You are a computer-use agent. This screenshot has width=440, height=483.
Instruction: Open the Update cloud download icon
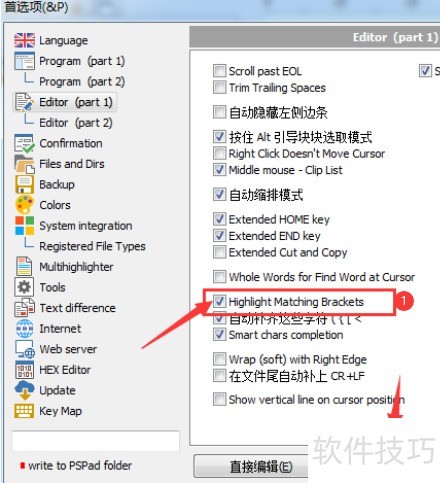[24, 390]
